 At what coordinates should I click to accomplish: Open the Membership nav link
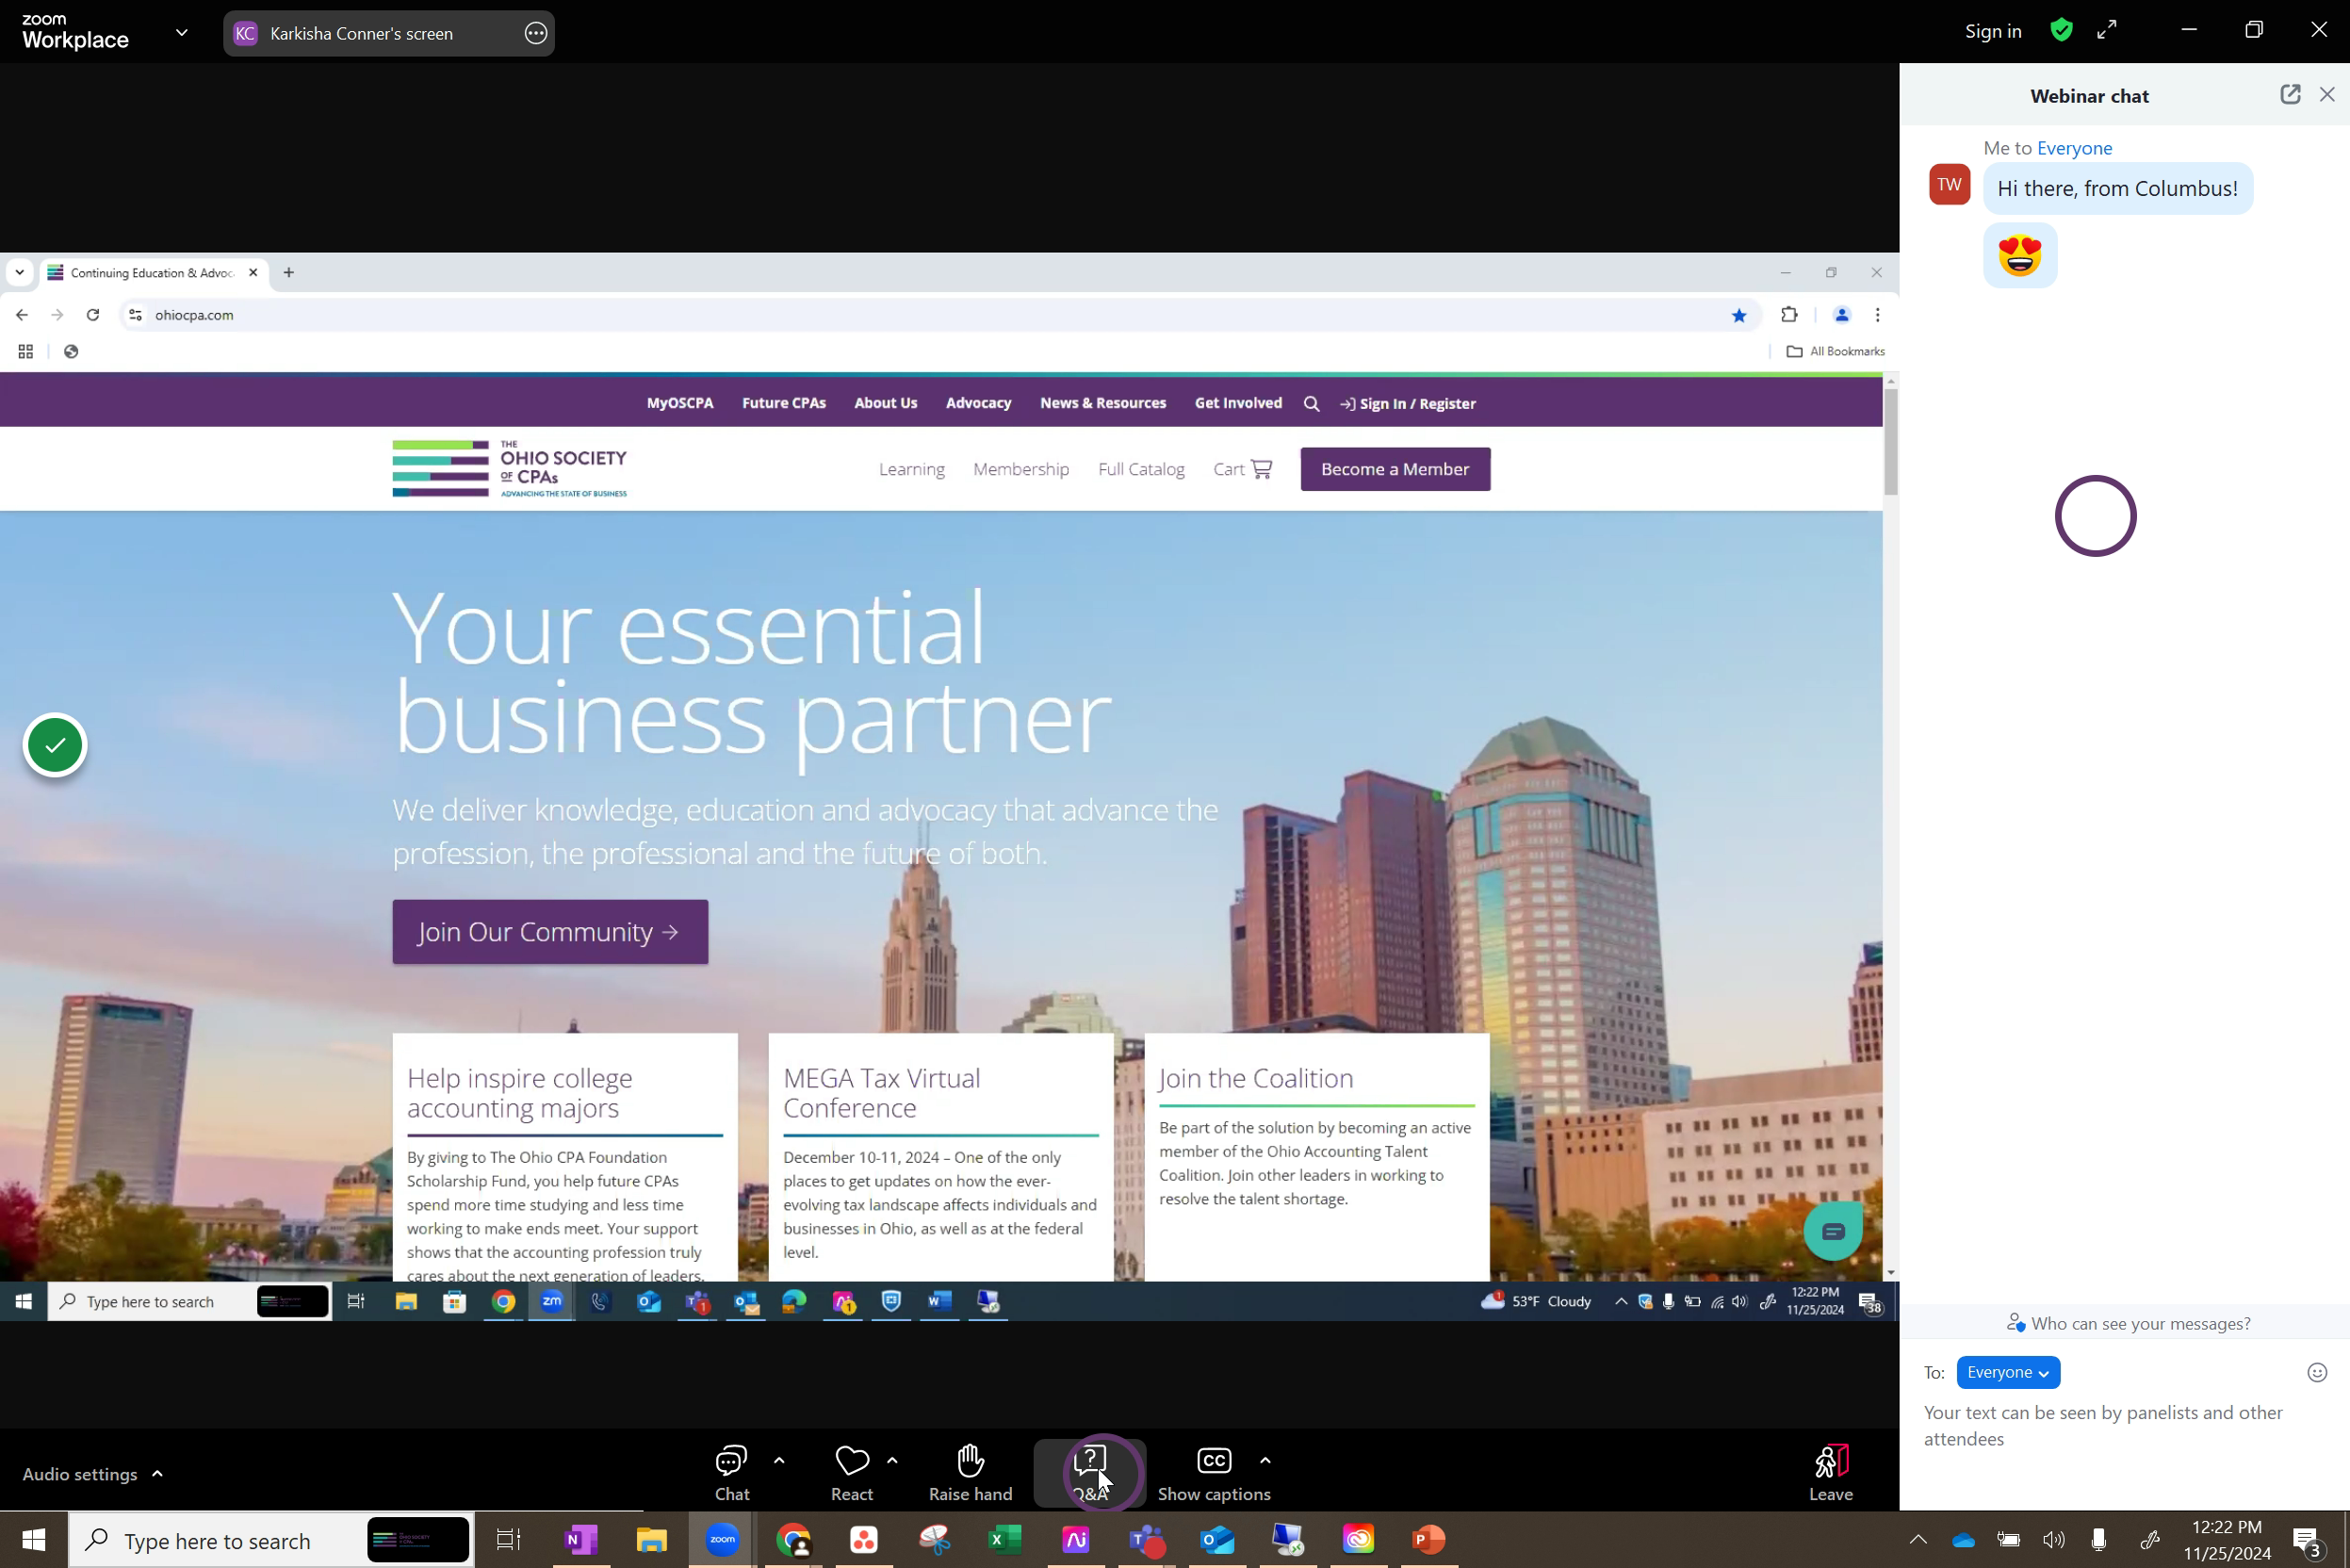[x=1021, y=469]
